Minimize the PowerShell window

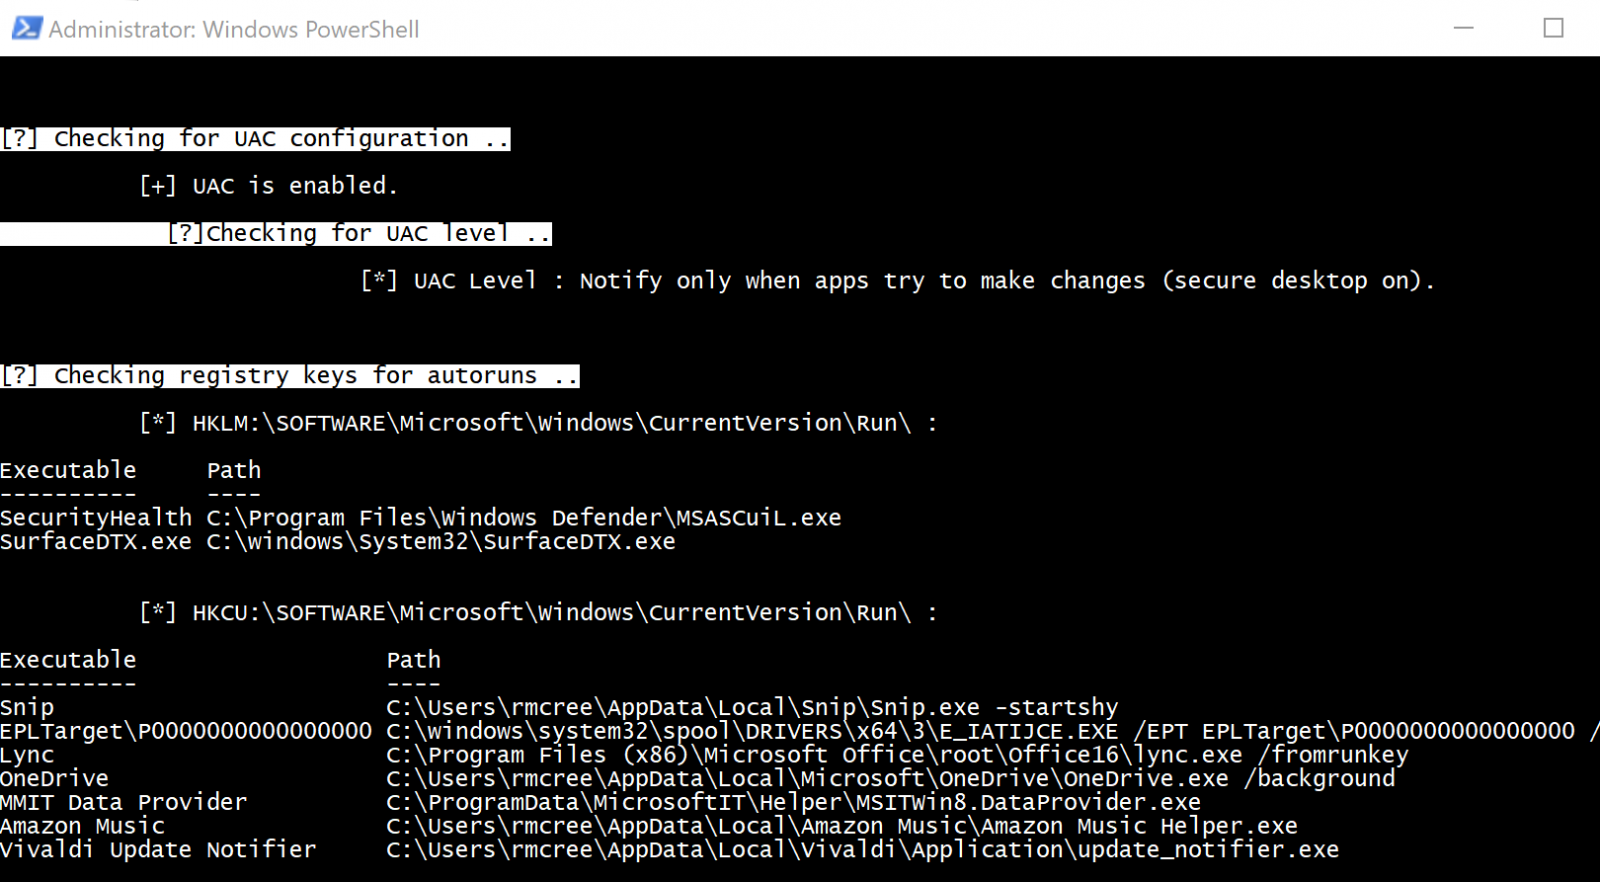point(1464,28)
